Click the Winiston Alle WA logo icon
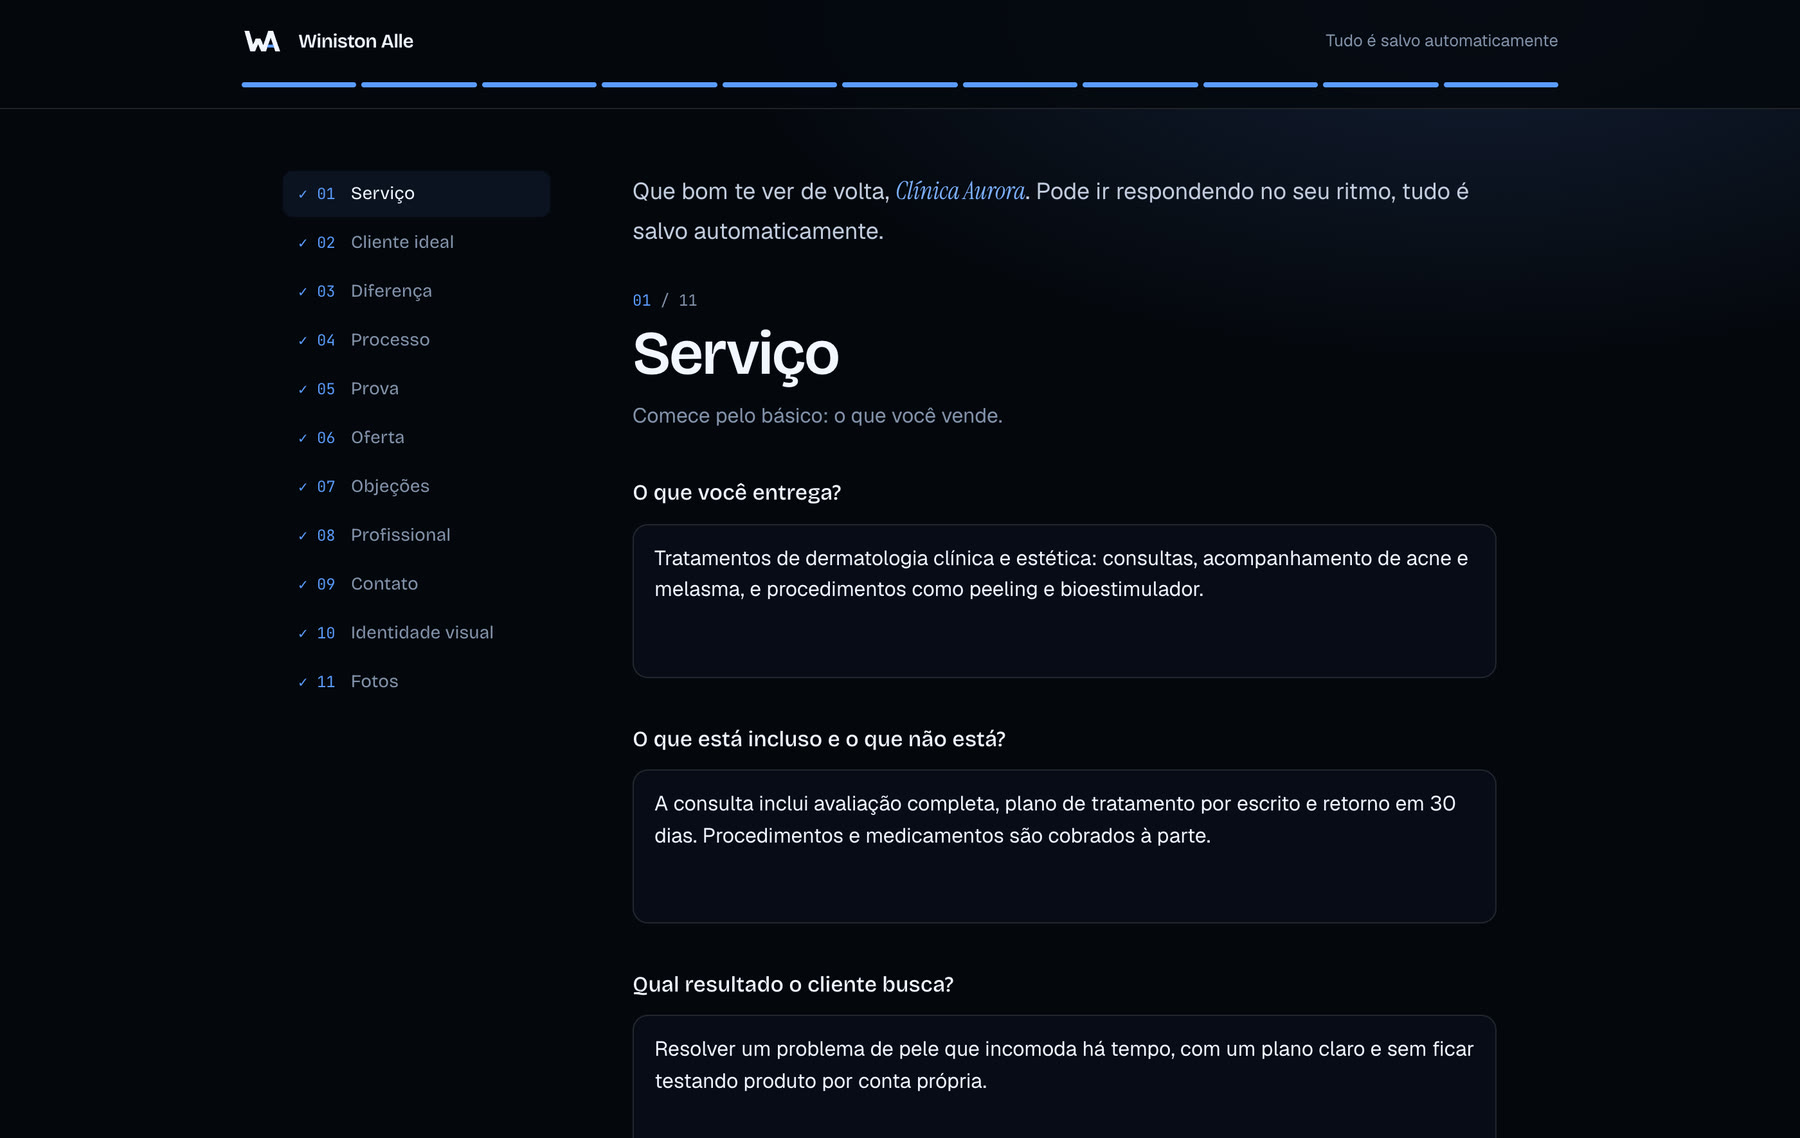Screen dimensions: 1800x1138 pos(262,41)
